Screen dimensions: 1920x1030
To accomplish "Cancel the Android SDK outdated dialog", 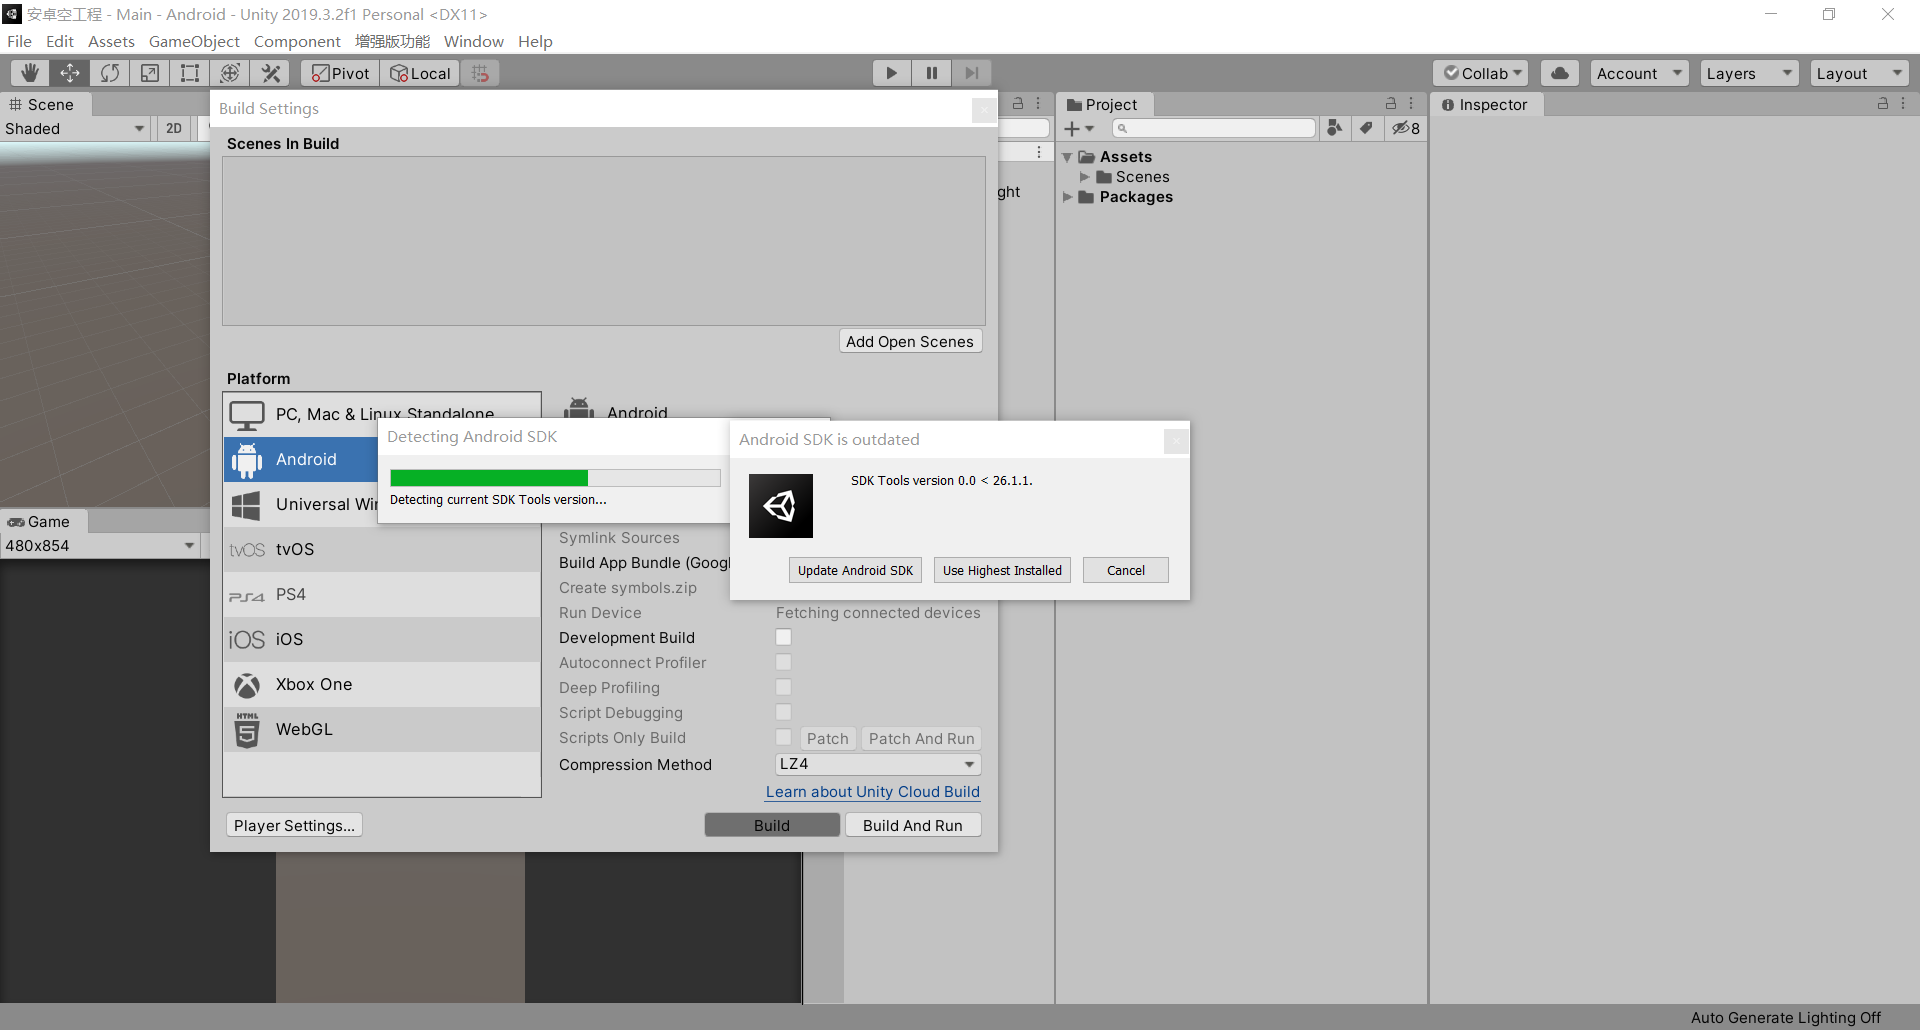I will (x=1125, y=570).
